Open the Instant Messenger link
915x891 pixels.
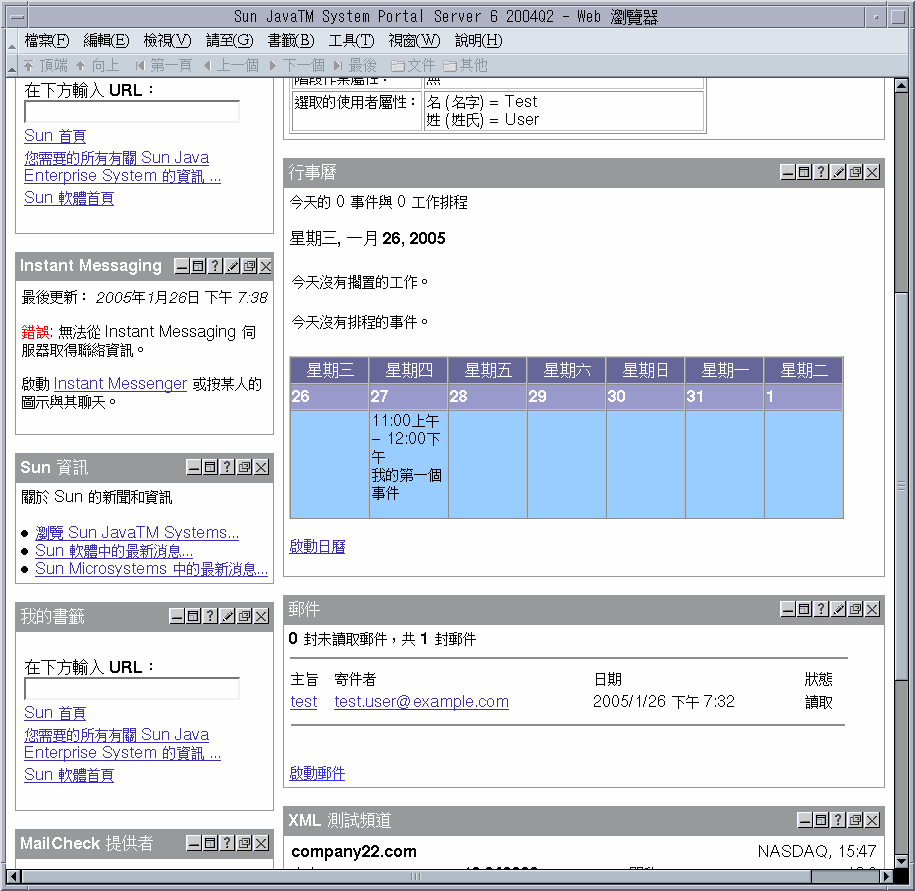coord(120,383)
